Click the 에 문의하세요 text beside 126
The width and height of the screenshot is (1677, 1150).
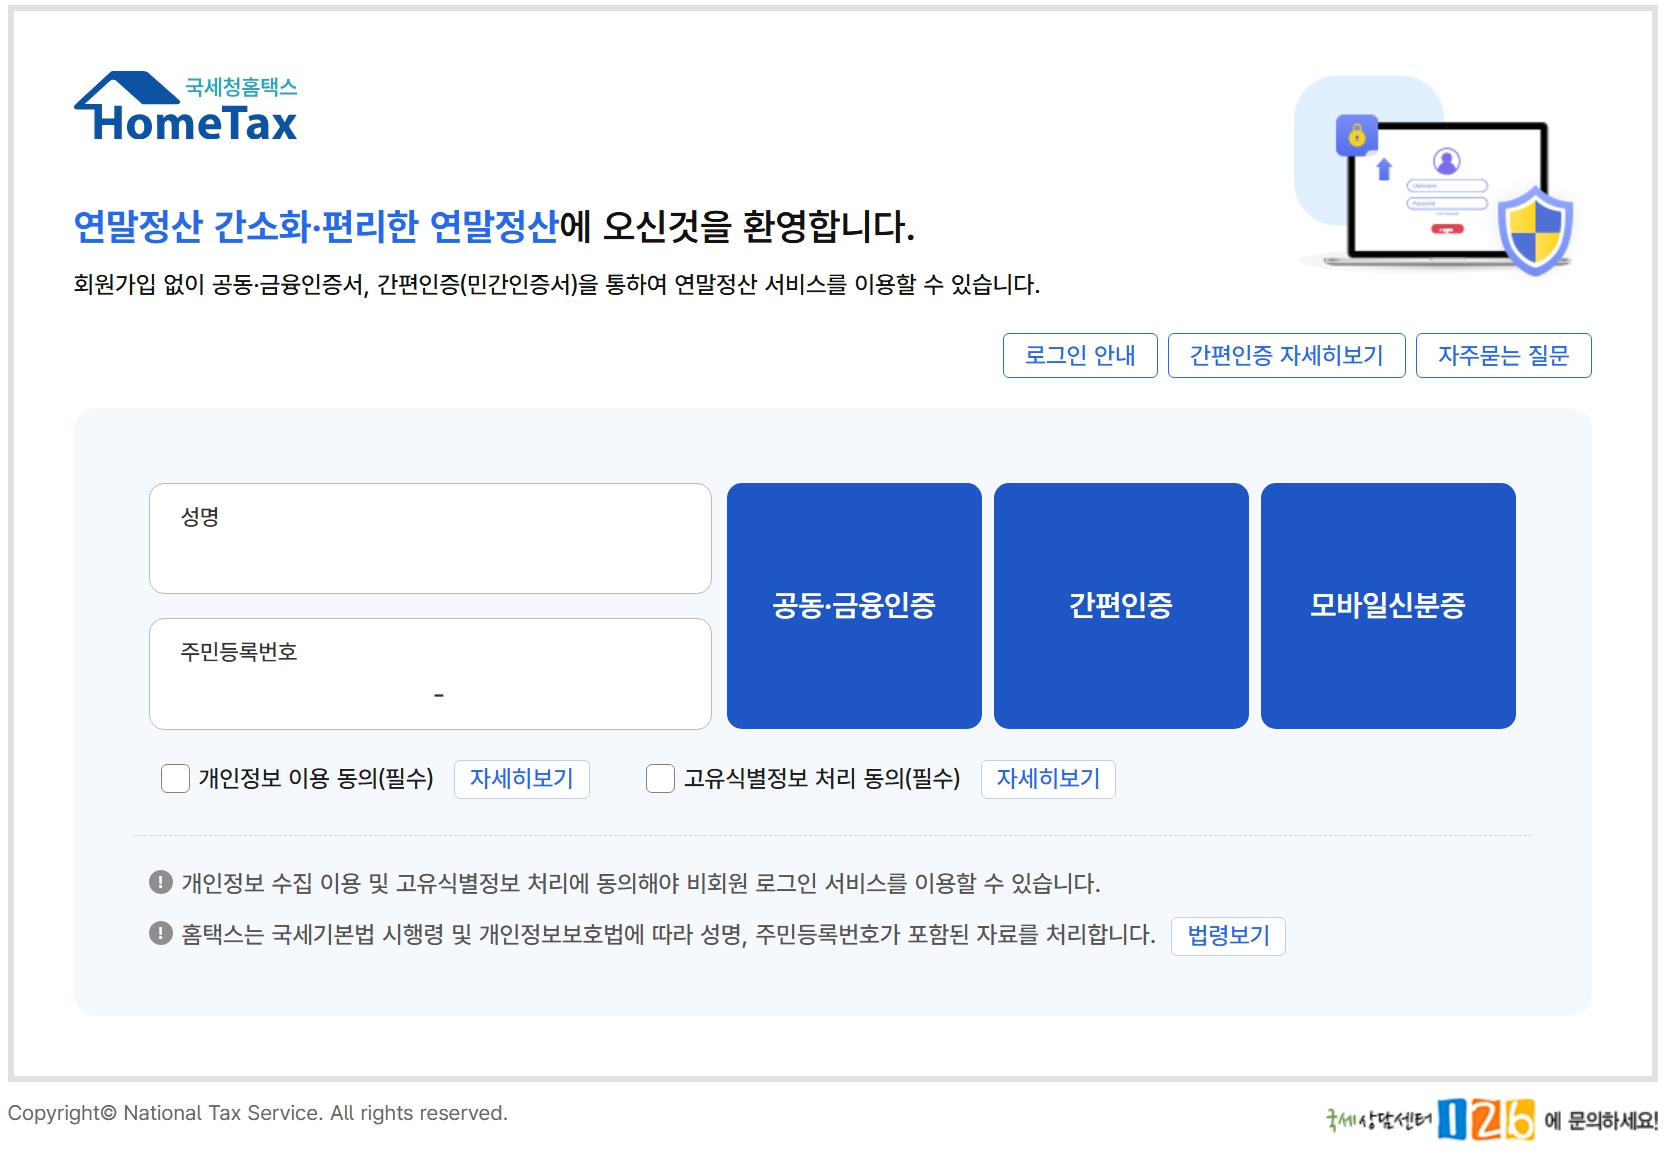(1592, 1121)
